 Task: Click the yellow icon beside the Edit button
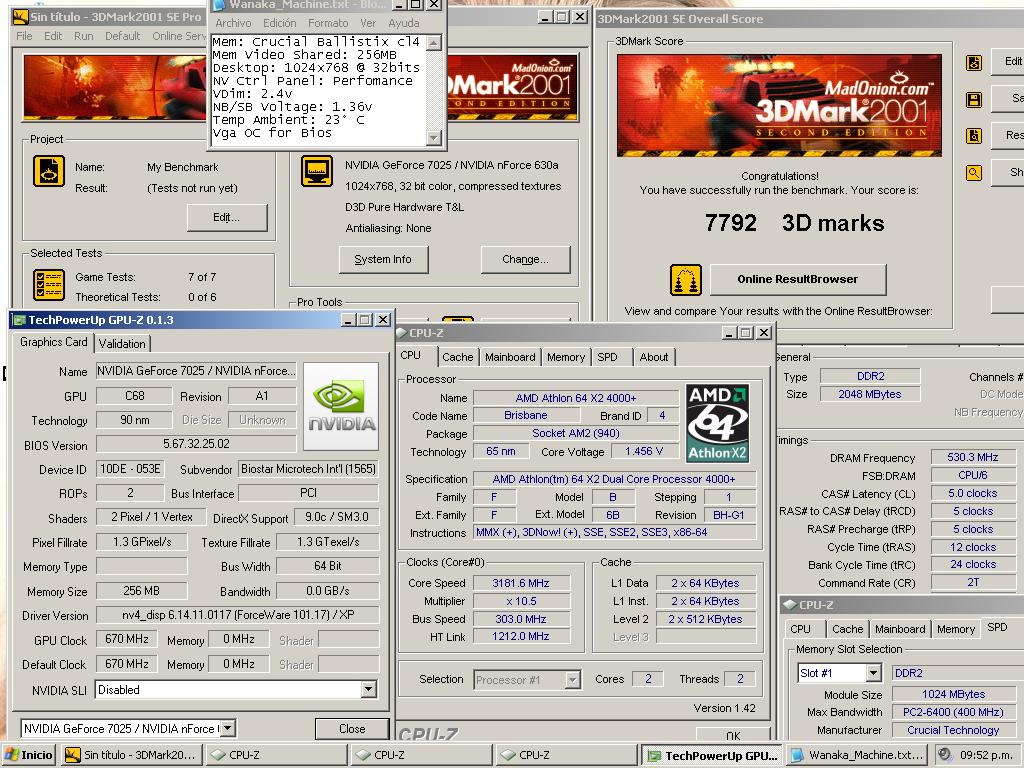coord(974,63)
